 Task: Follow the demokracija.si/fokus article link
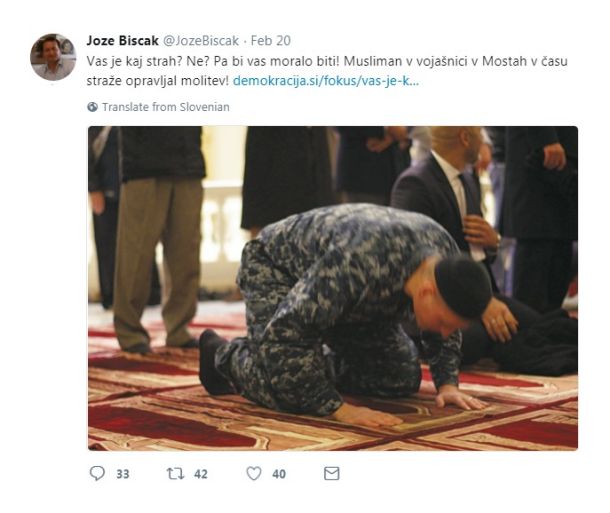326,81
